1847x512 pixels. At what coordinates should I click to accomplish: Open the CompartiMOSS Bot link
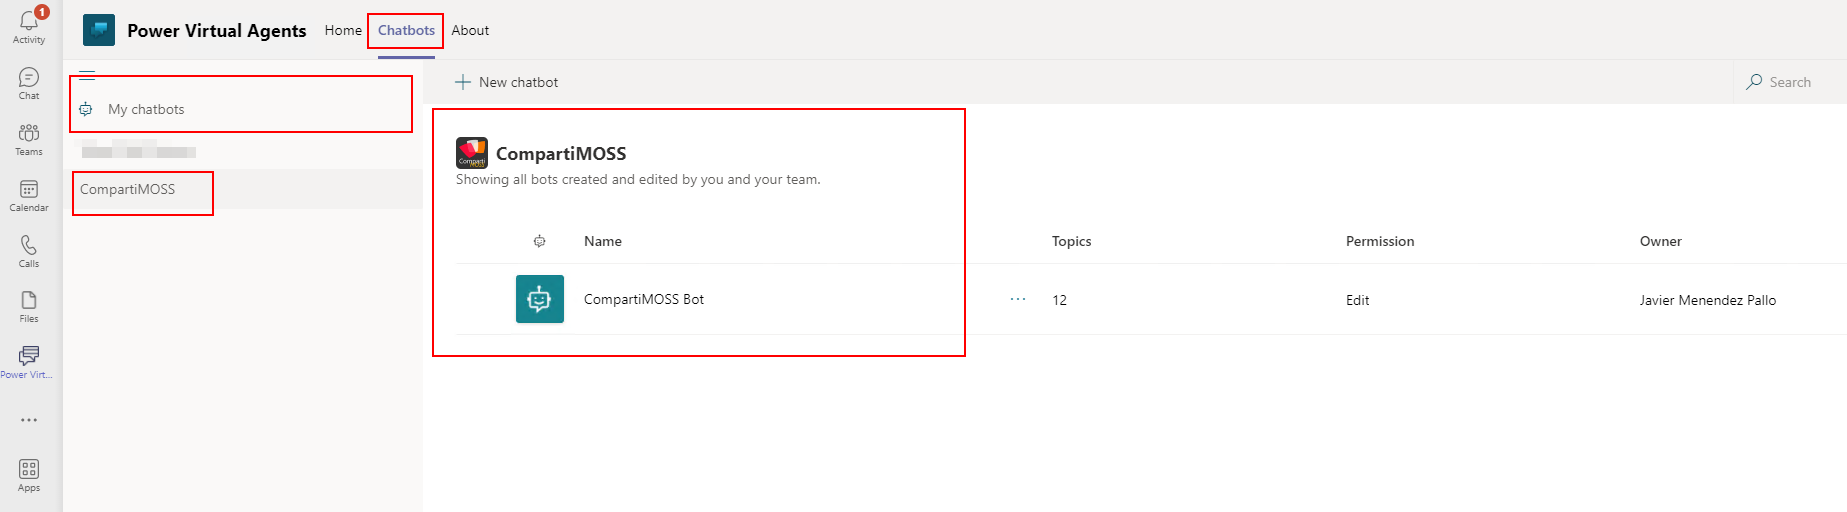click(x=643, y=299)
